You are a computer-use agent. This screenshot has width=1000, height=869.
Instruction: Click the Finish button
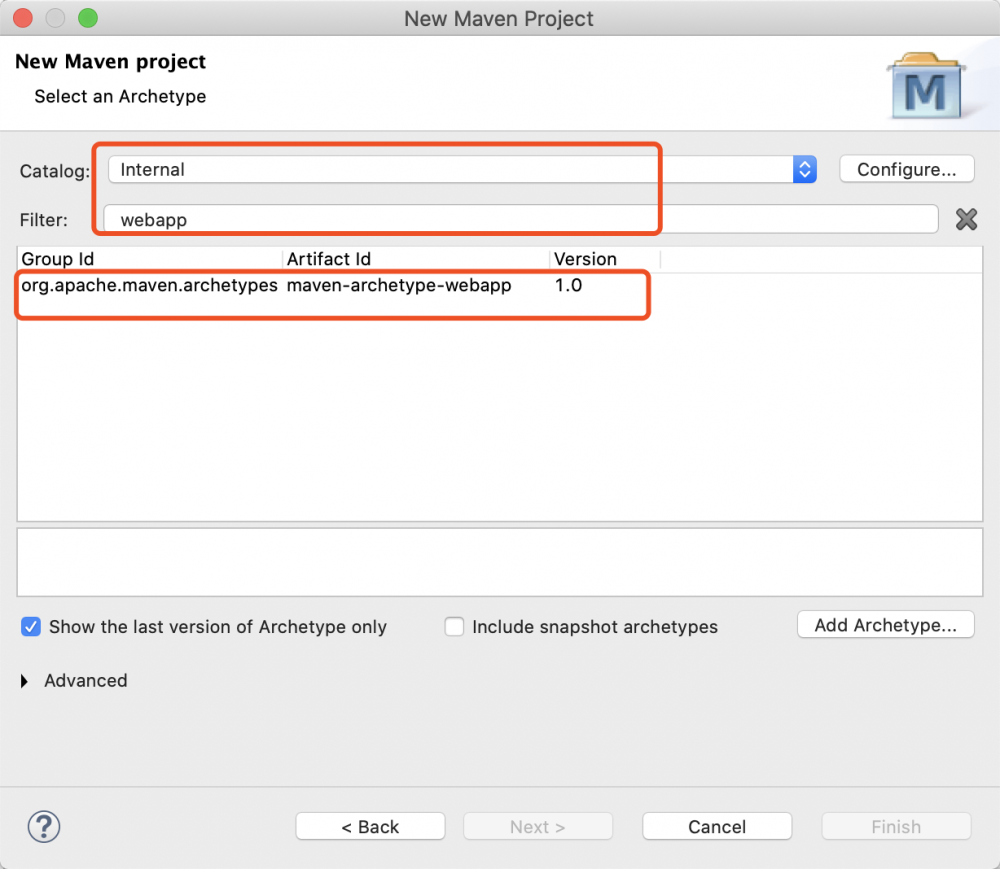(x=896, y=827)
